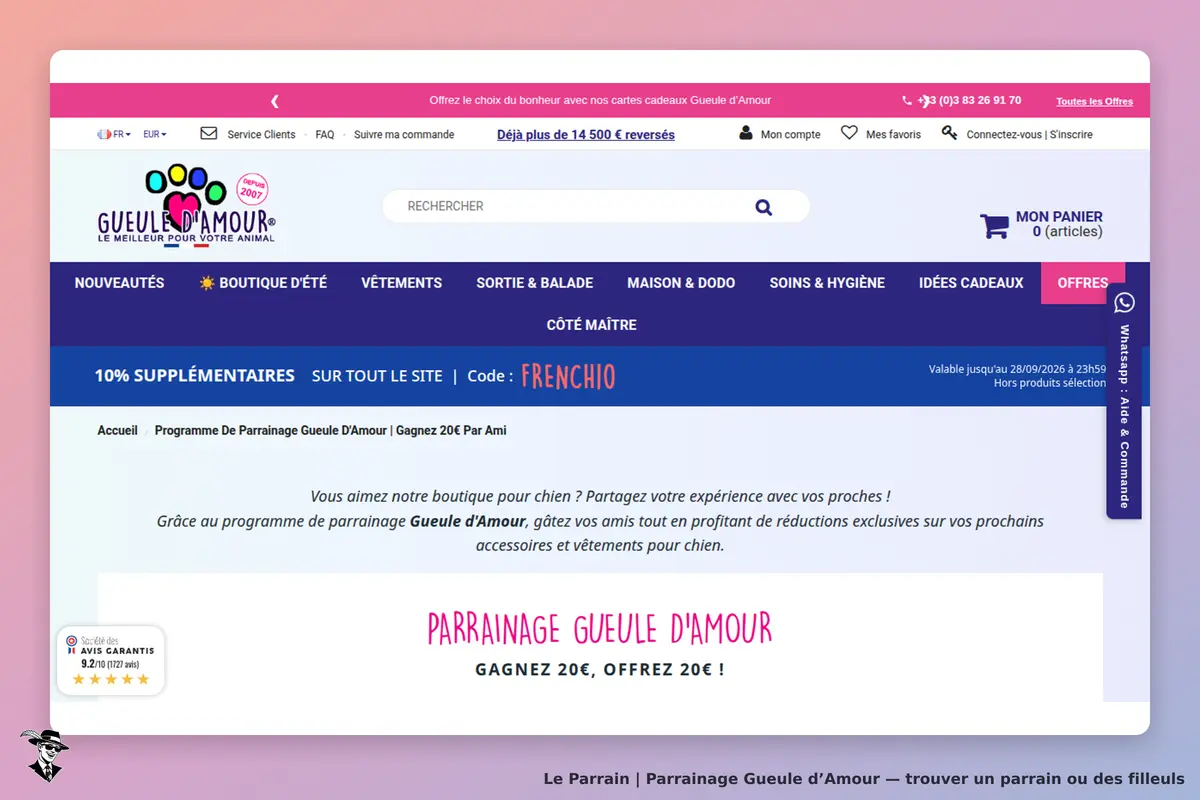The width and height of the screenshot is (1200, 800).
Task: Click the FRENCHIO promo code text
Action: 568,376
